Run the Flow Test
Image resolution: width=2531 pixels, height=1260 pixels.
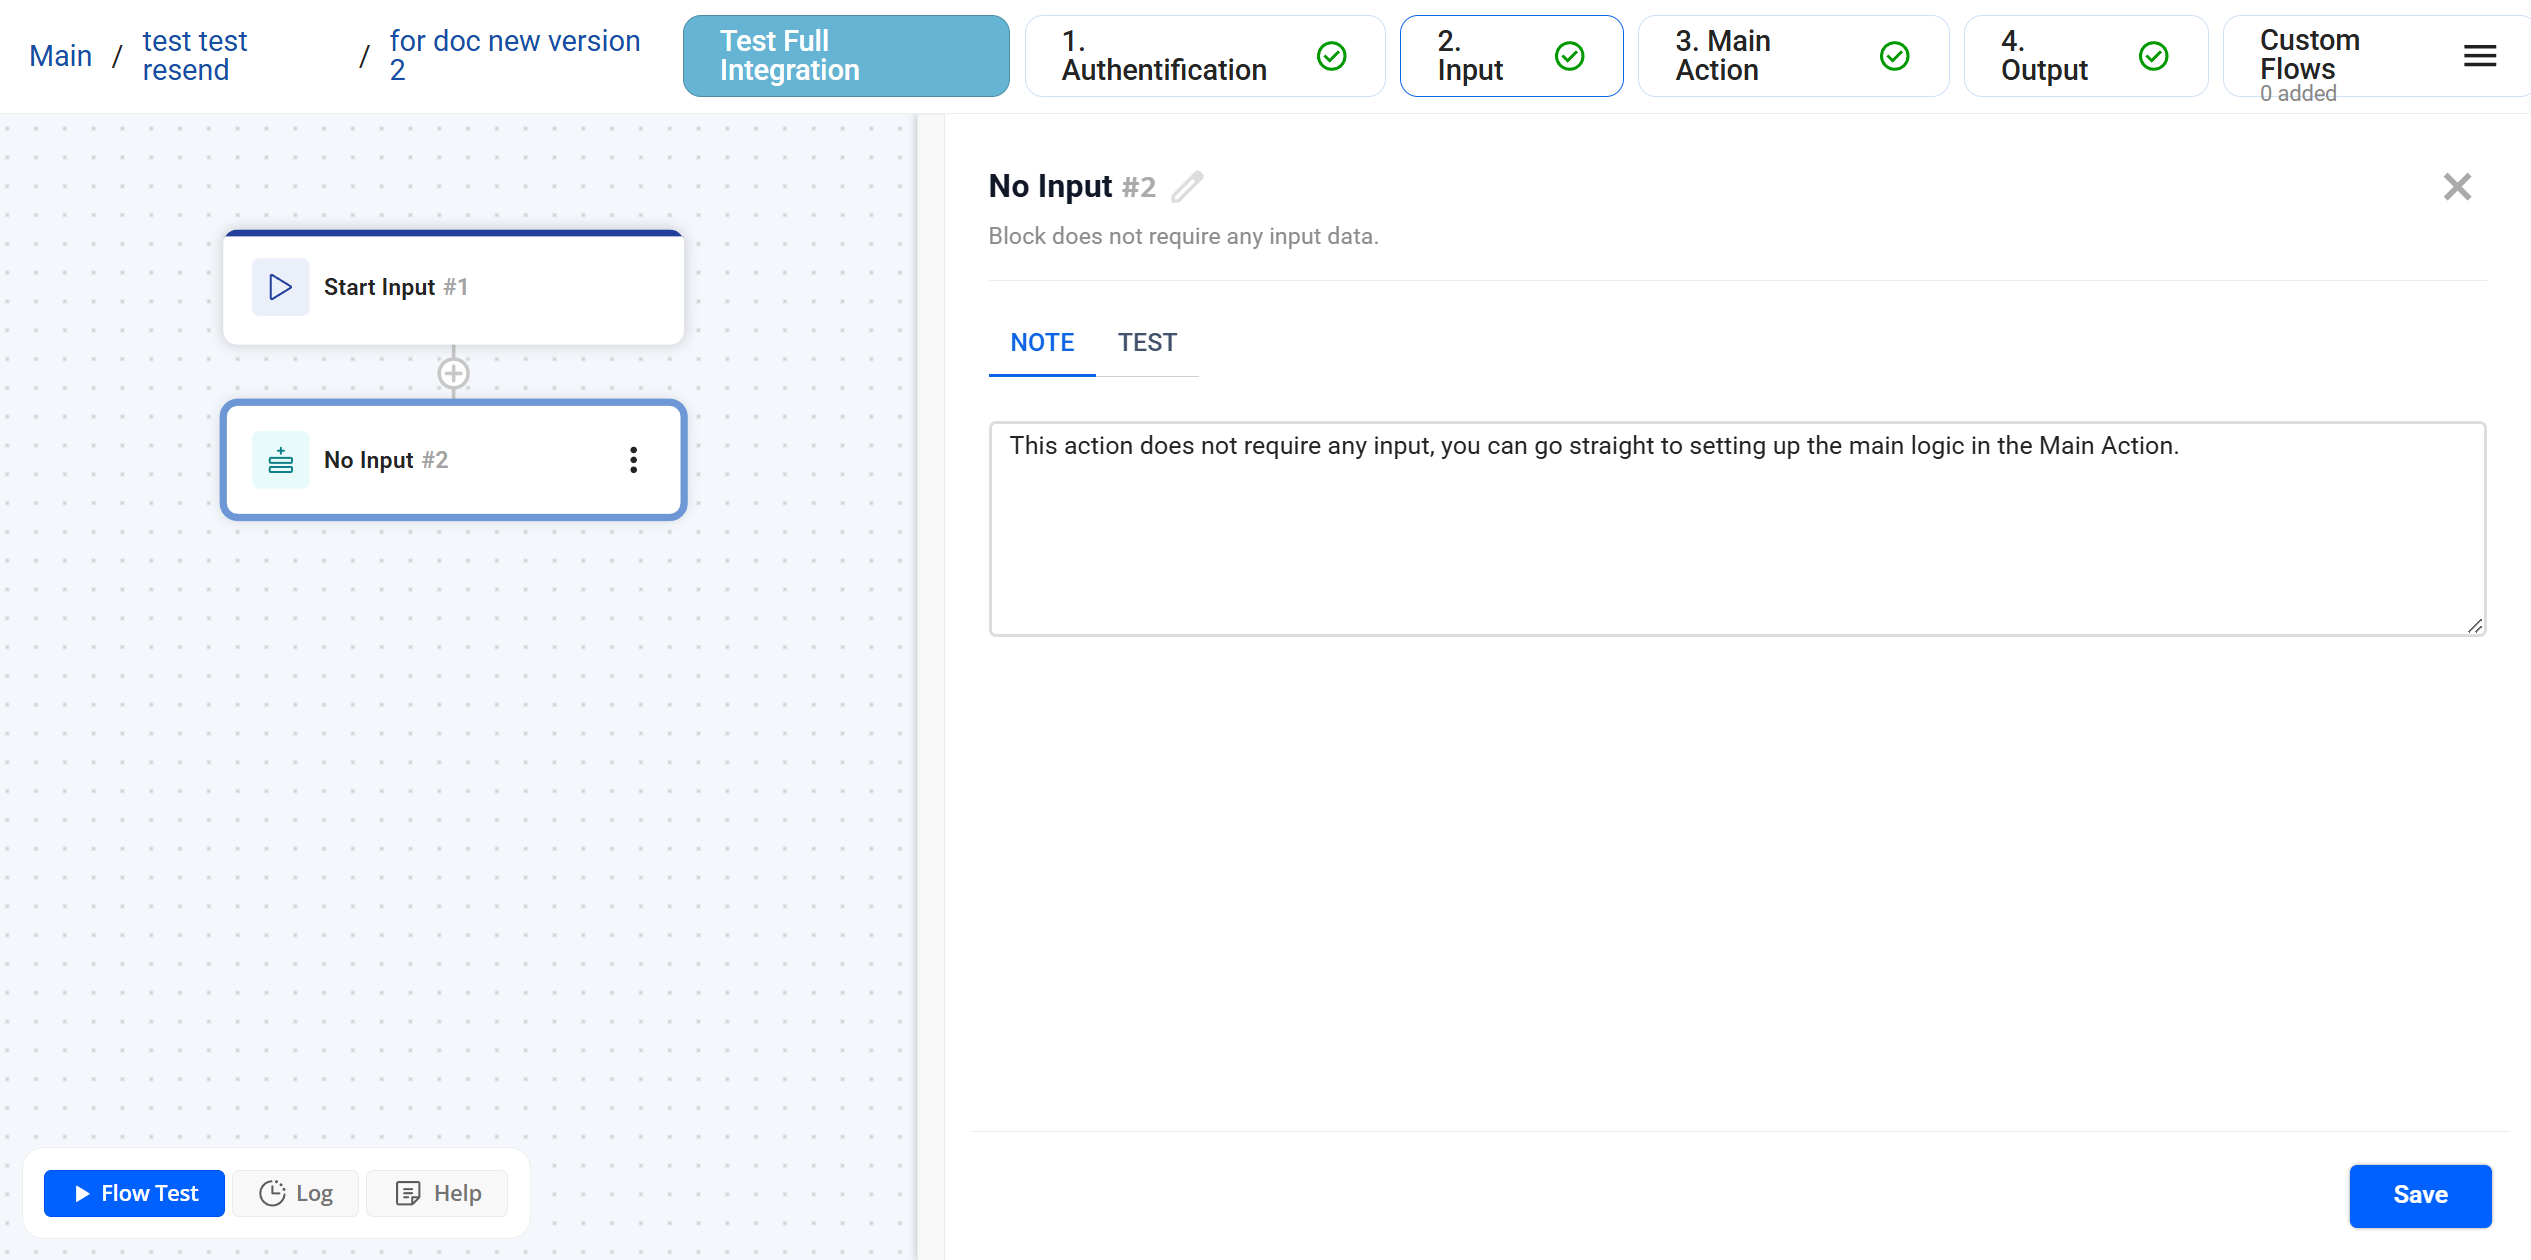pyautogui.click(x=135, y=1193)
